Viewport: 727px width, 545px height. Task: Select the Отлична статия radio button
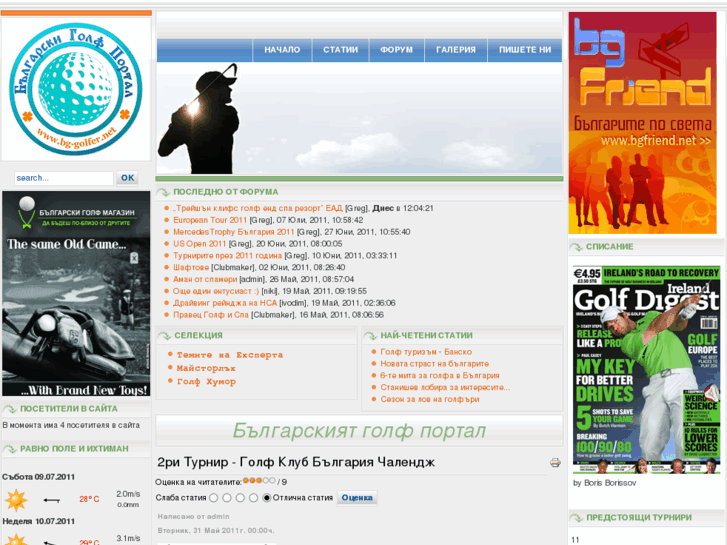point(267,498)
